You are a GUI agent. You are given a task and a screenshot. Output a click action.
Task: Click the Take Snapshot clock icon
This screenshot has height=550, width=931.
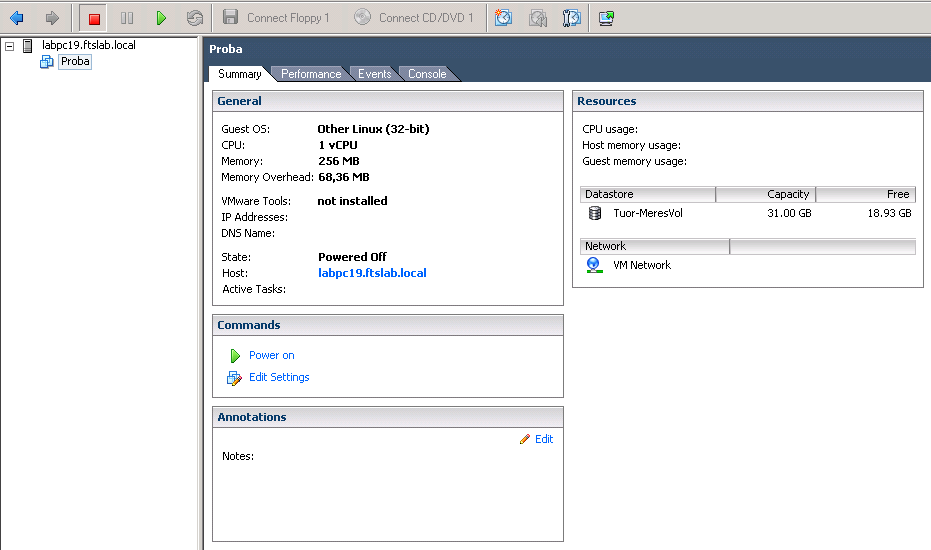pos(504,18)
